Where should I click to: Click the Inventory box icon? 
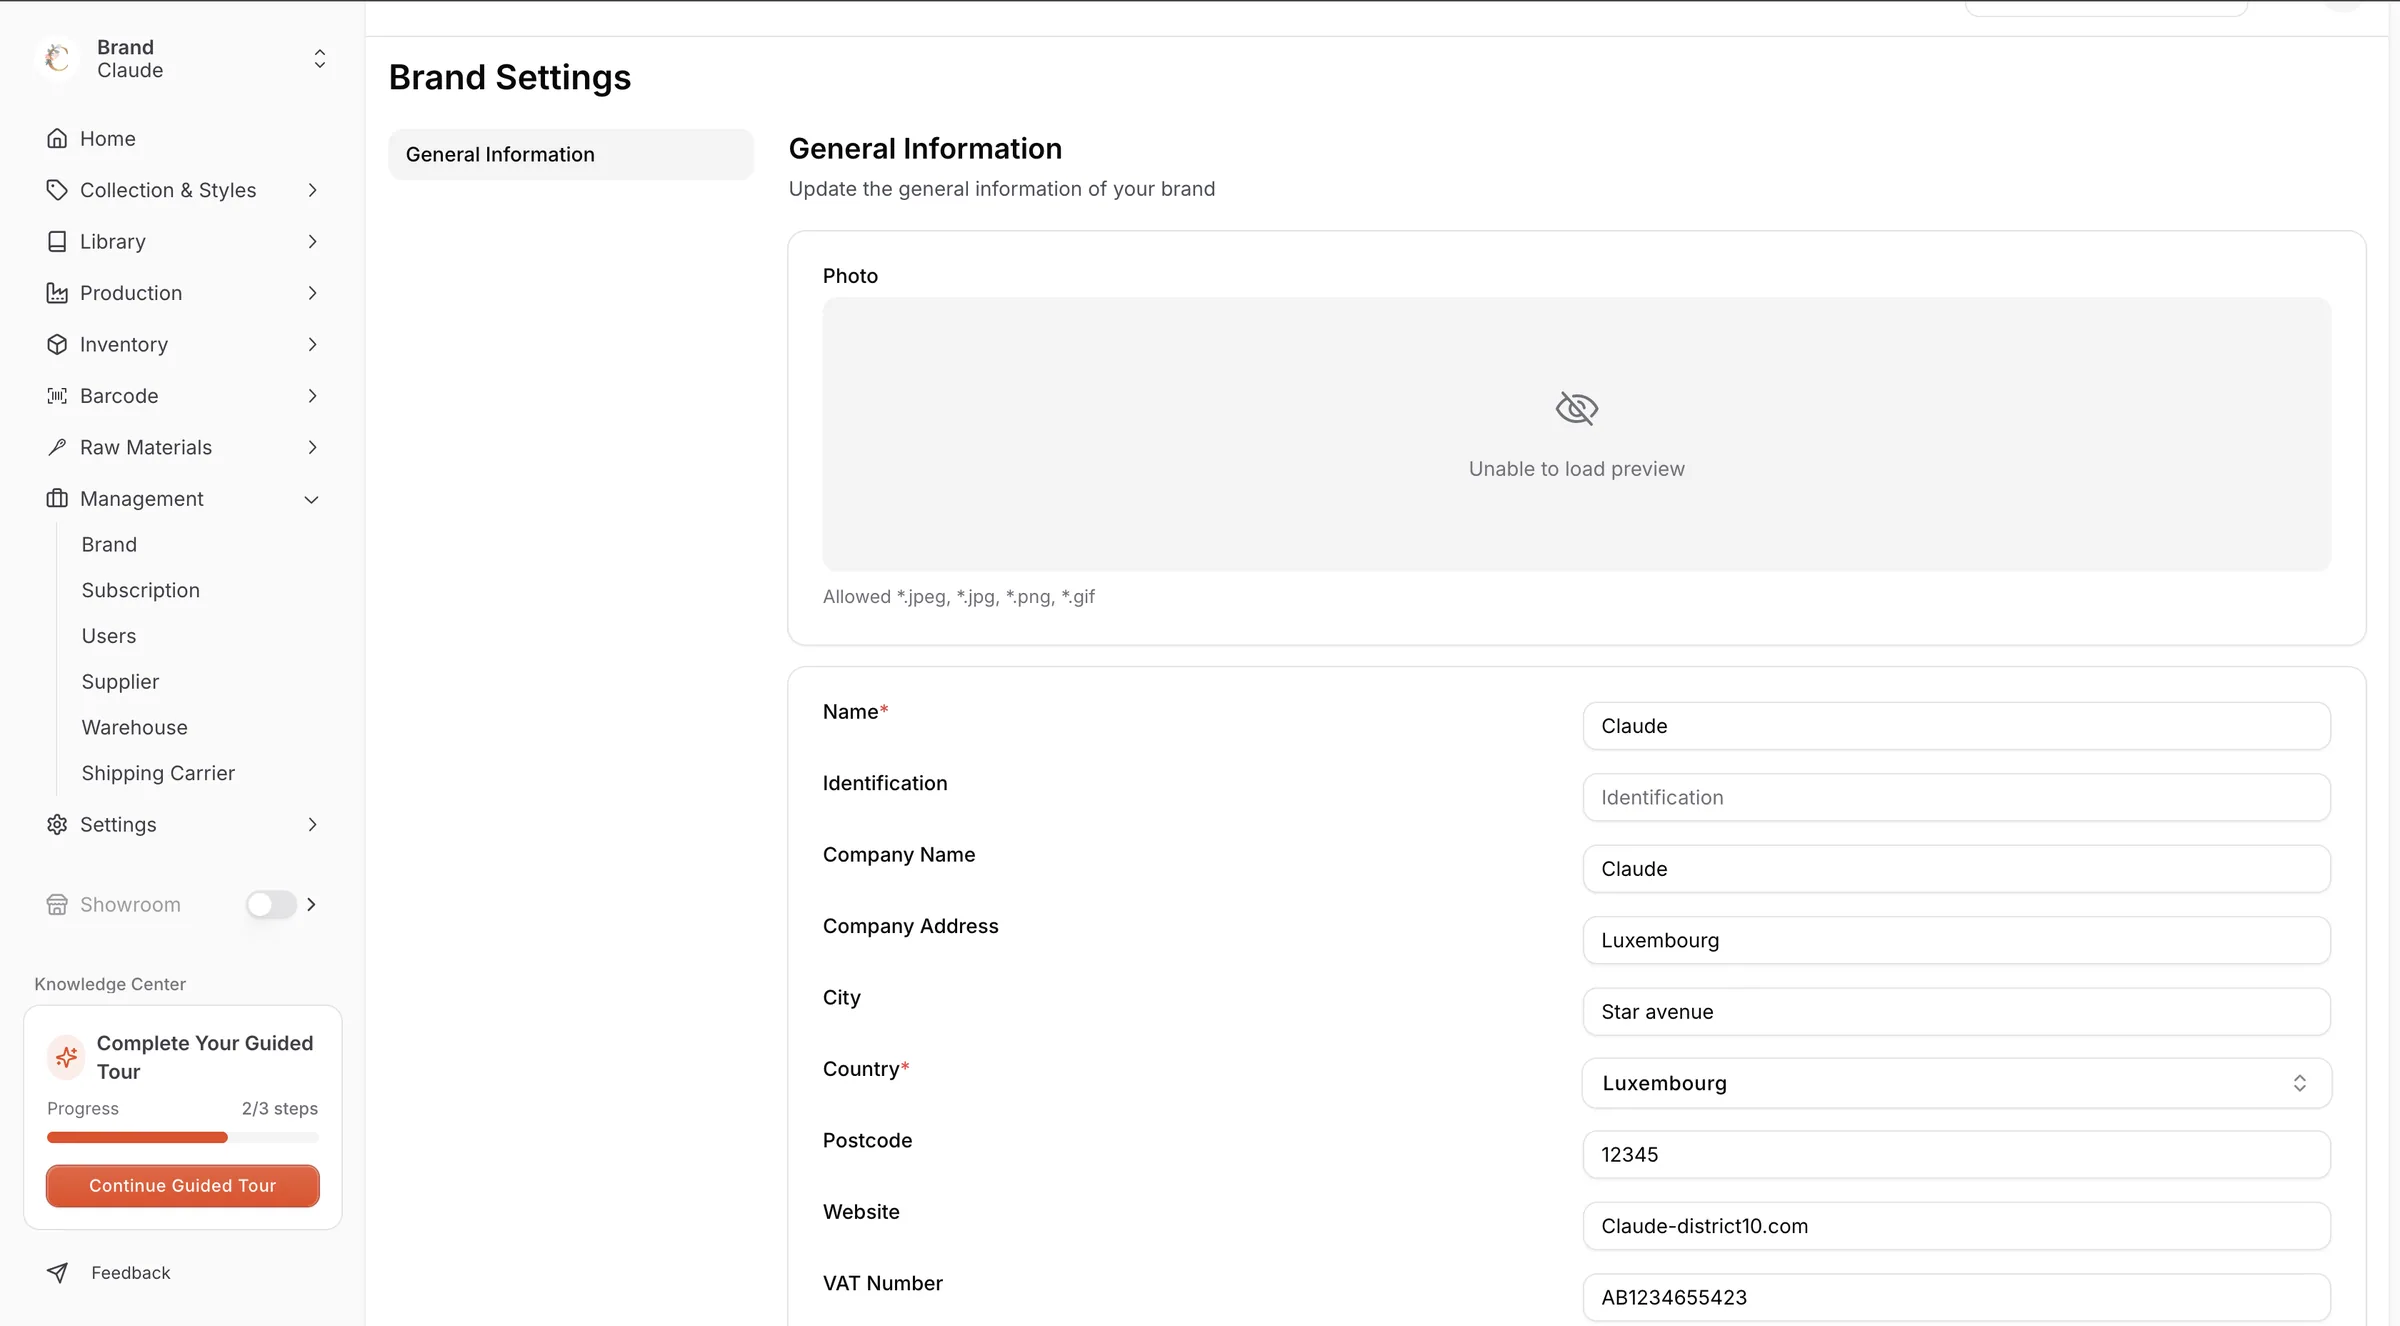click(x=57, y=345)
